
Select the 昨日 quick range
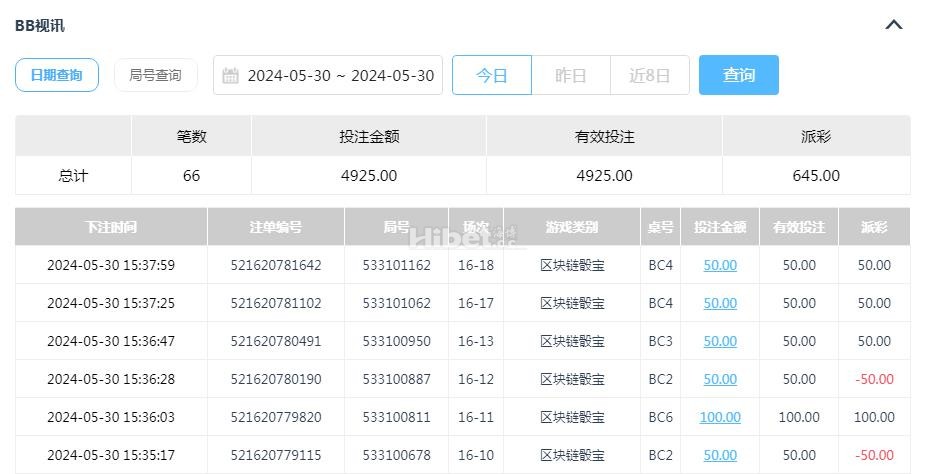[571, 75]
